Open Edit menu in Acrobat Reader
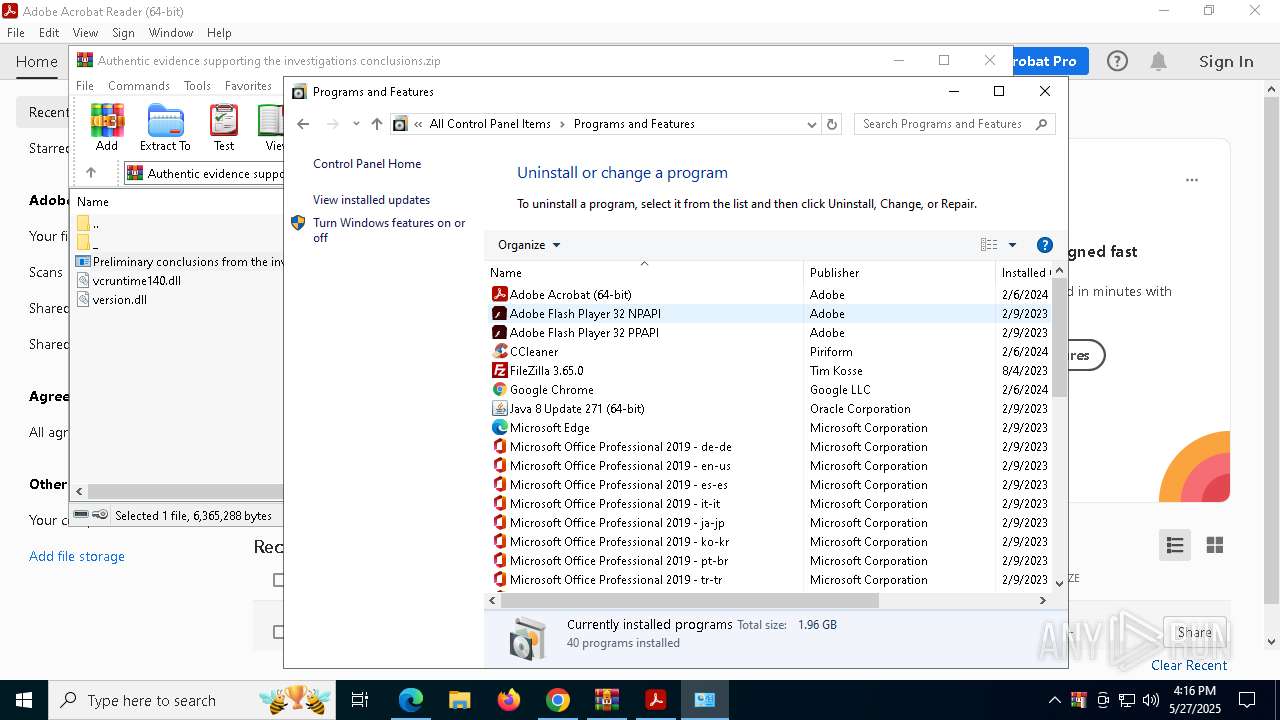Image resolution: width=1280 pixels, height=720 pixels. point(49,33)
